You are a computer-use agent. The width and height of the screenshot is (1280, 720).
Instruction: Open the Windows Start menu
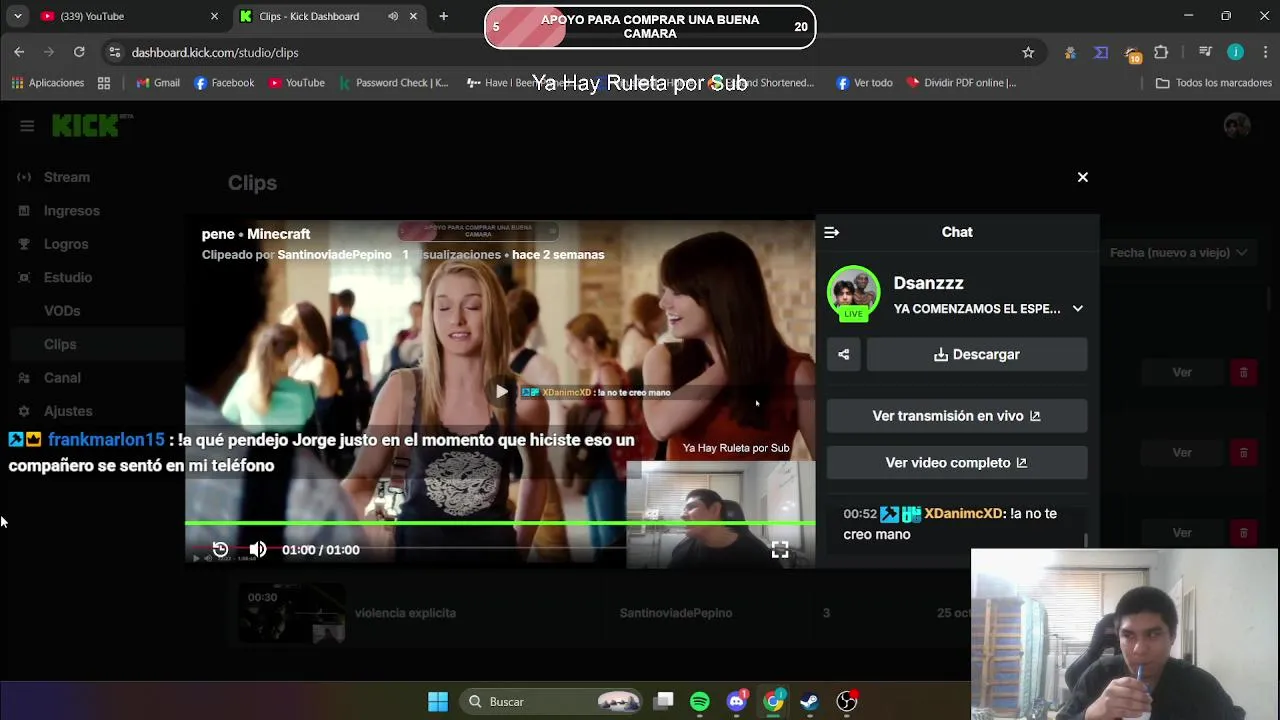438,701
